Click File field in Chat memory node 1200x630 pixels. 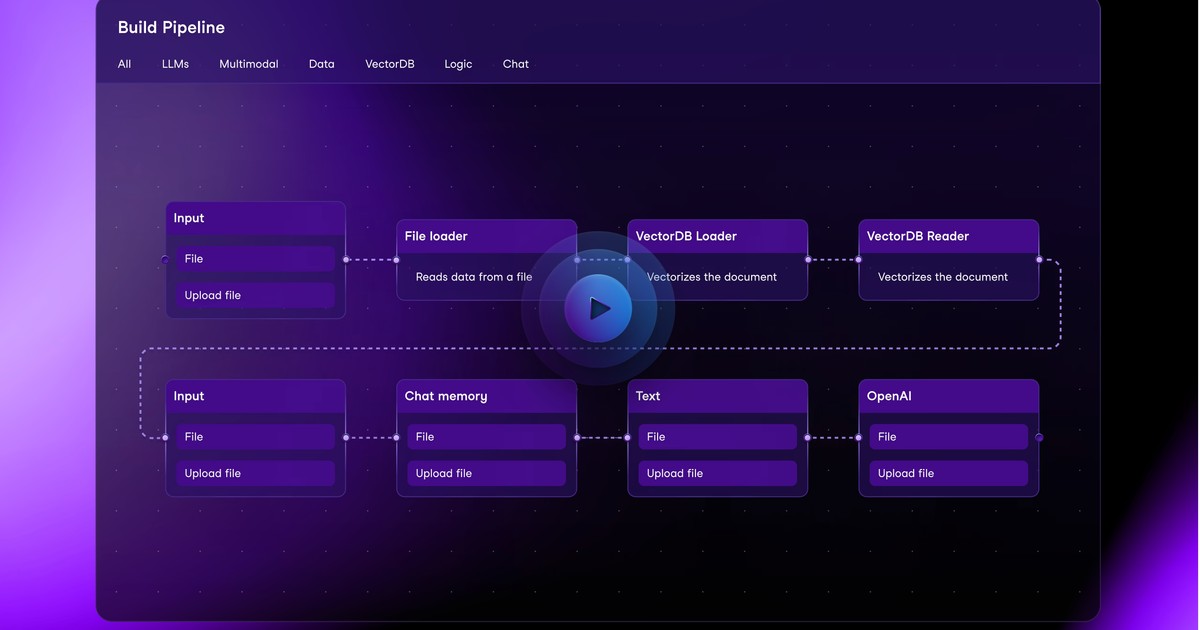click(487, 437)
